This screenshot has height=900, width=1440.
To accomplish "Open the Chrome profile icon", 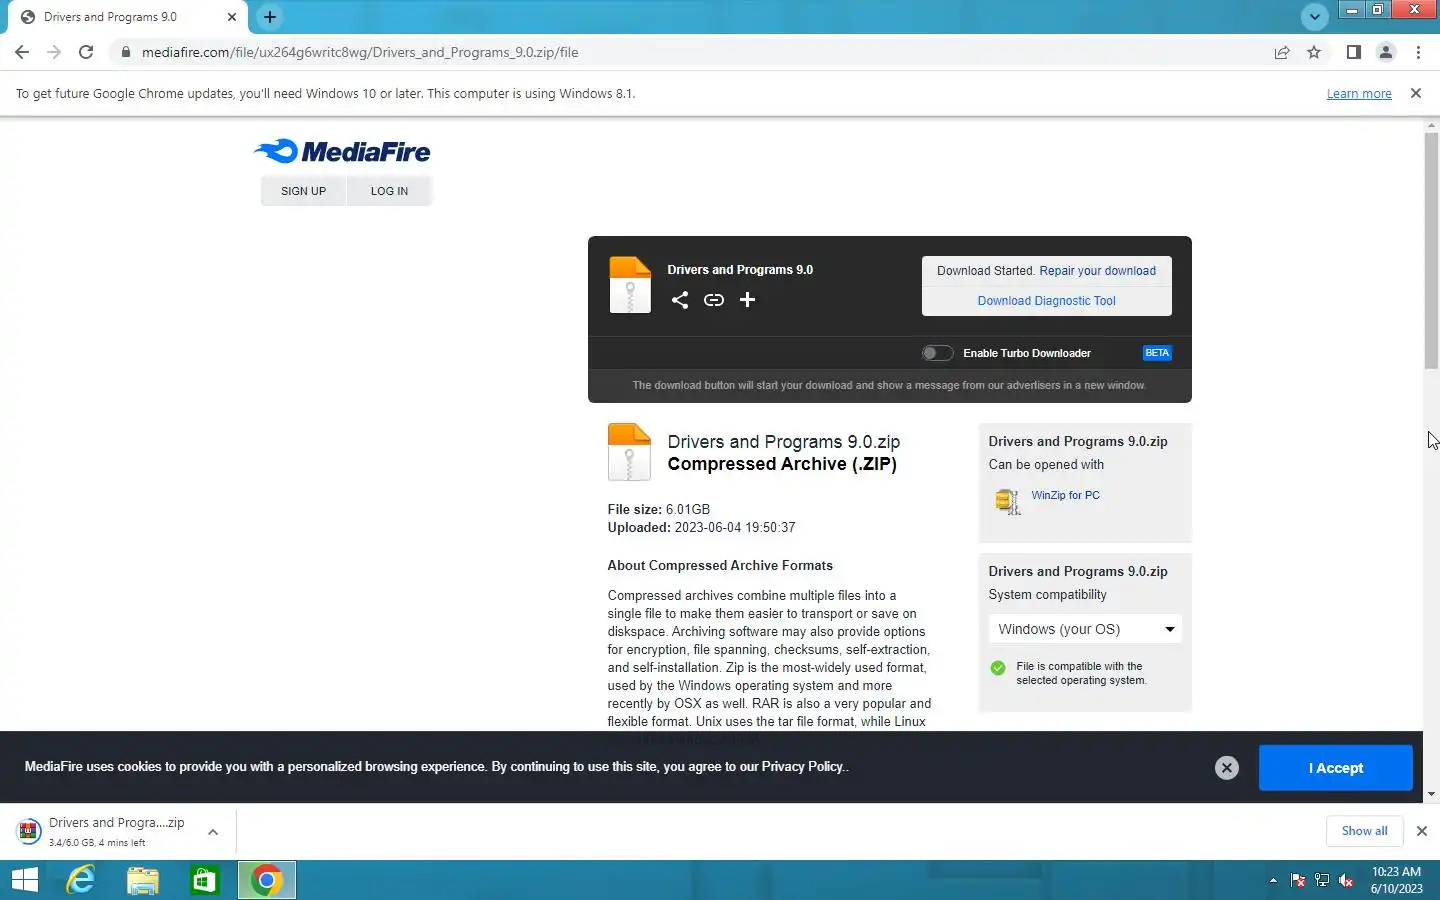I will pos(1386,52).
